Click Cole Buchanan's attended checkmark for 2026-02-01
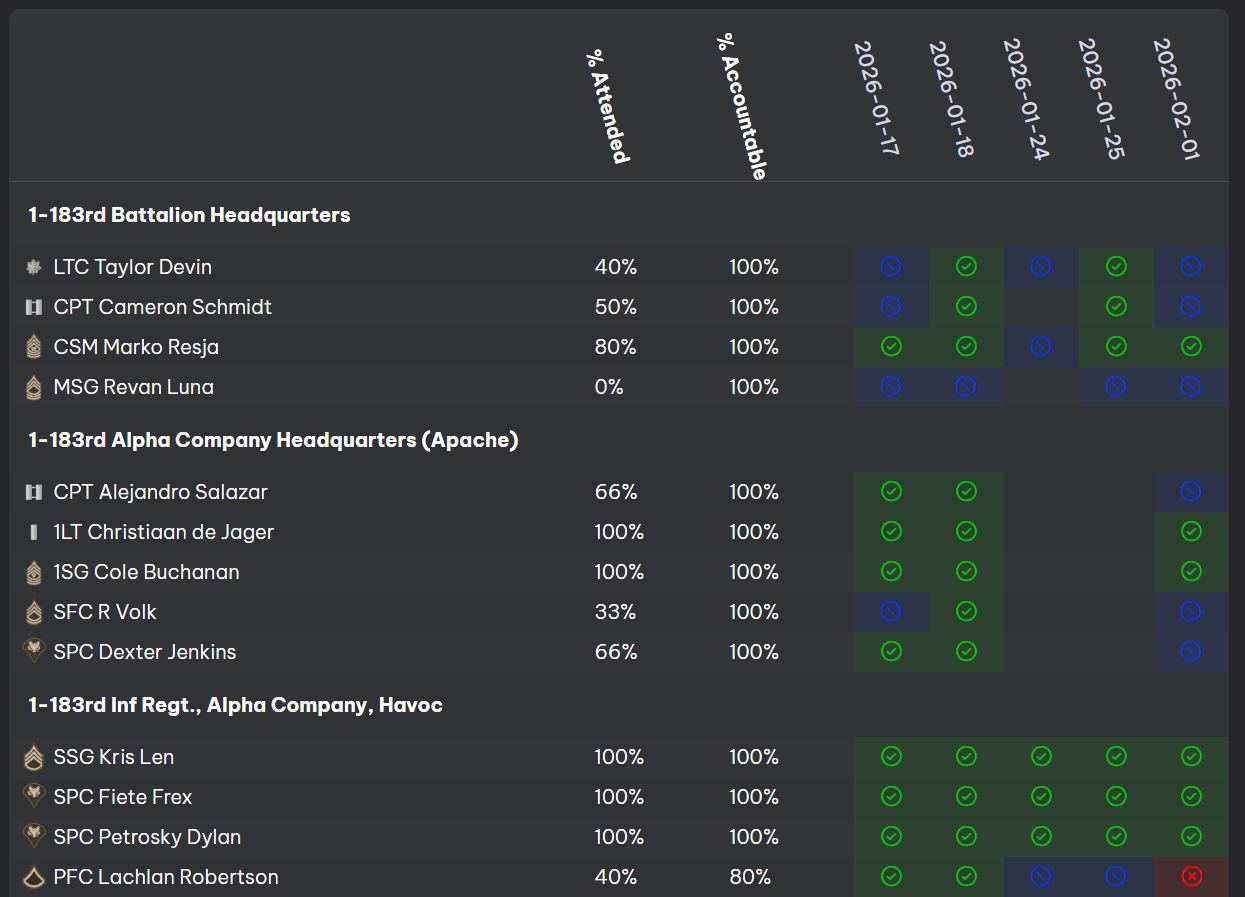 coord(1190,571)
